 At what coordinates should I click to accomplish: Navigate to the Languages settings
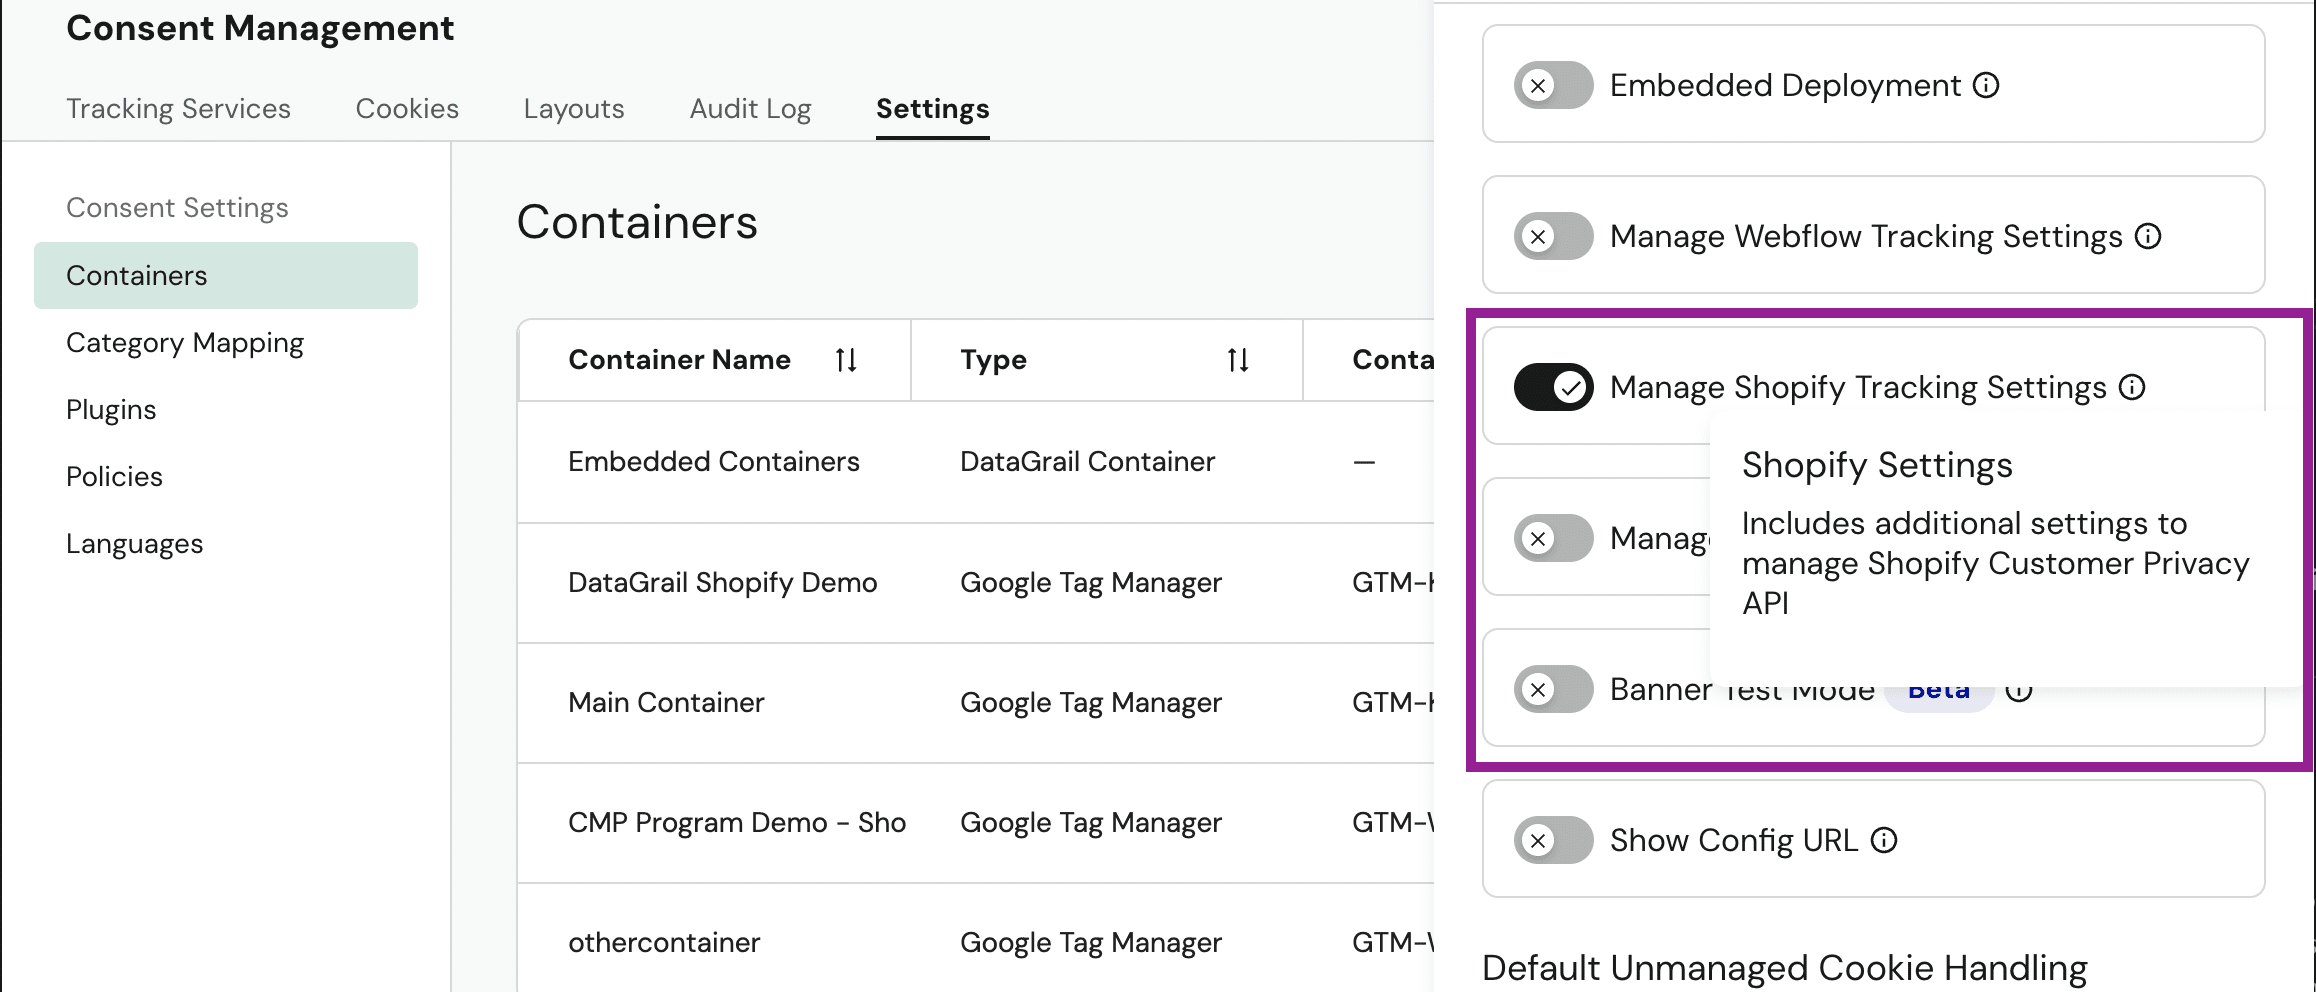(134, 543)
